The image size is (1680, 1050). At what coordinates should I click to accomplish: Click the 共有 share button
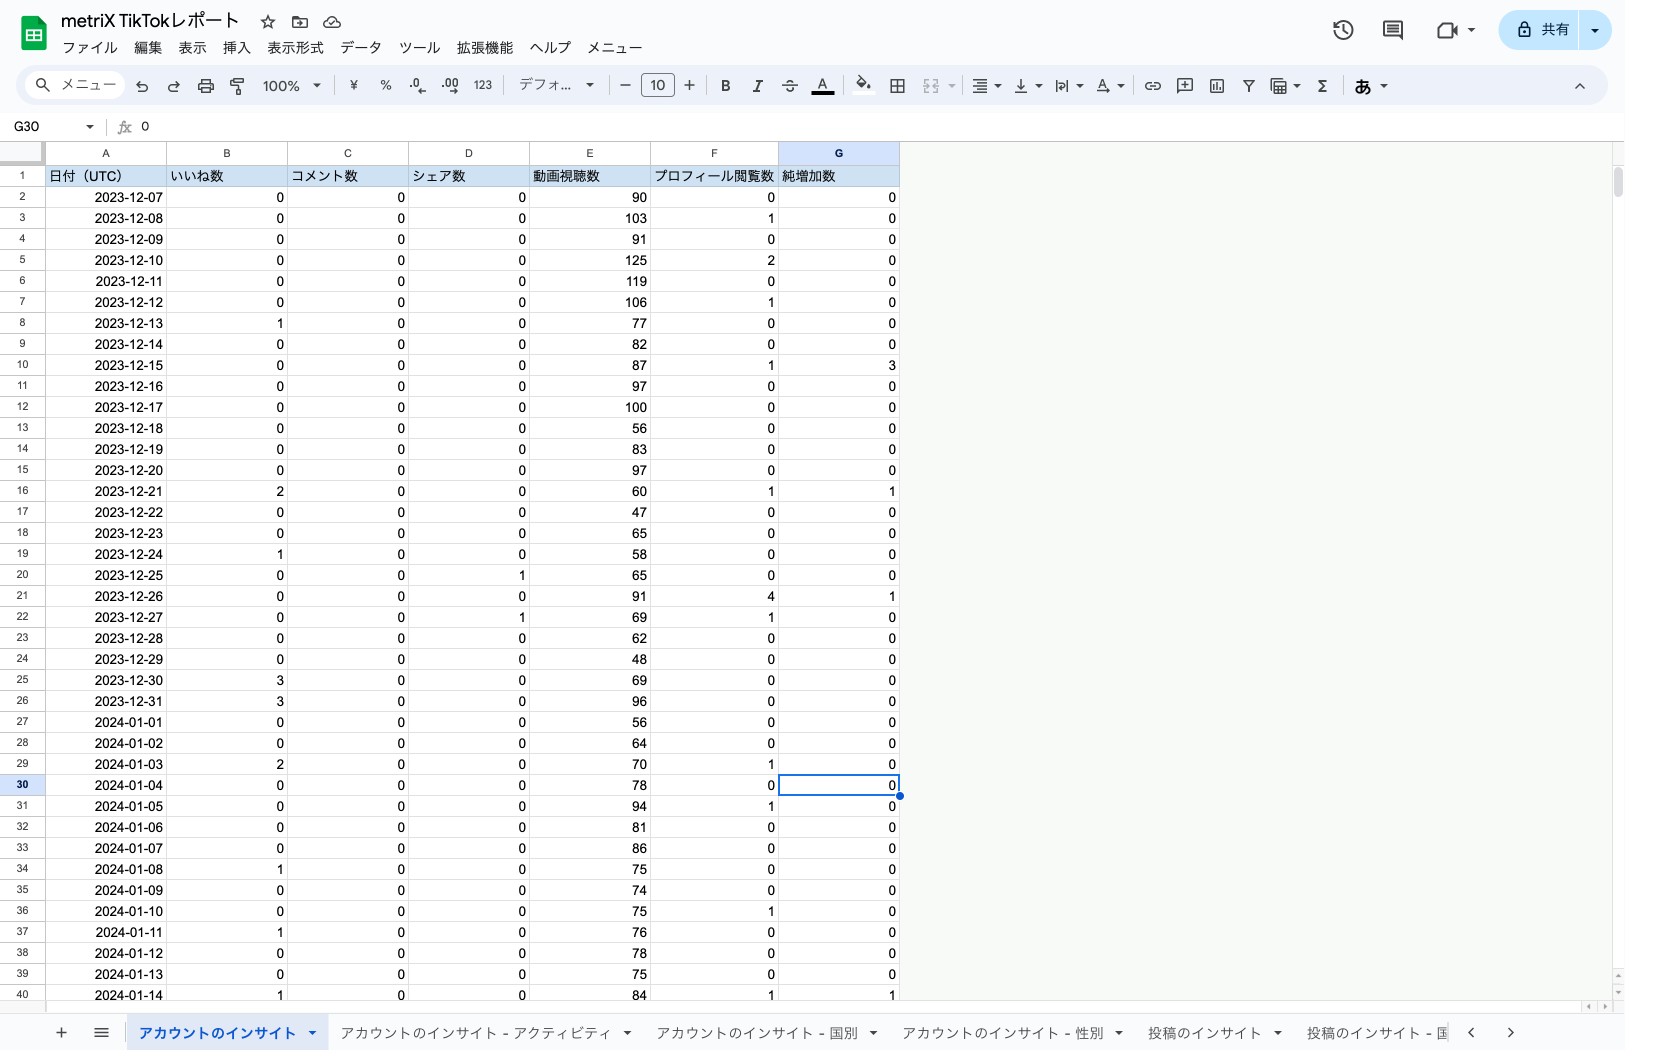point(1542,30)
